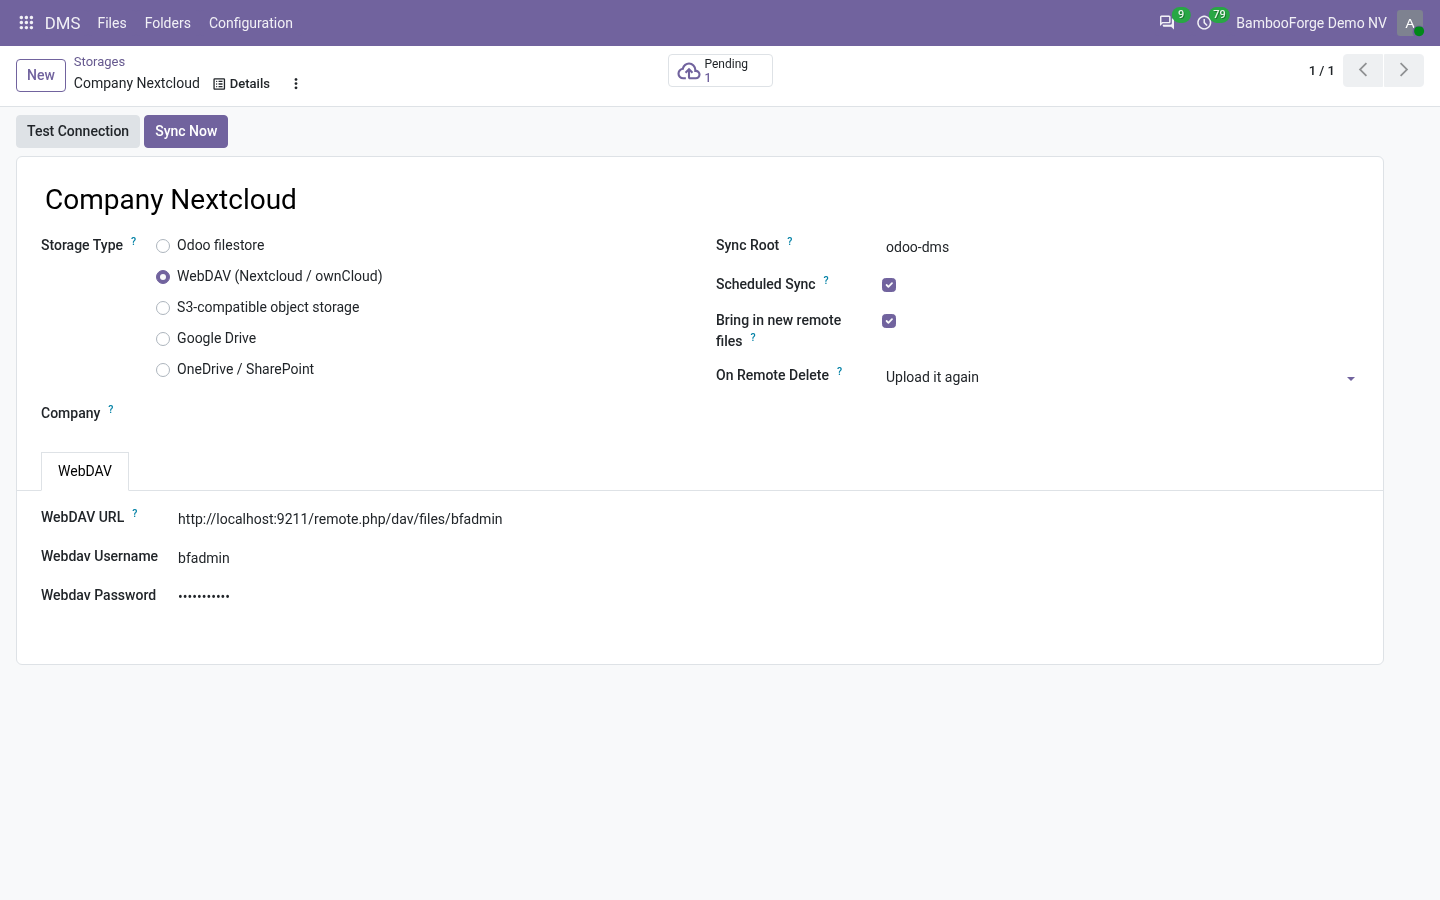Image resolution: width=1440 pixels, height=900 pixels.
Task: Show Company field help tooltip
Action: coord(111,409)
